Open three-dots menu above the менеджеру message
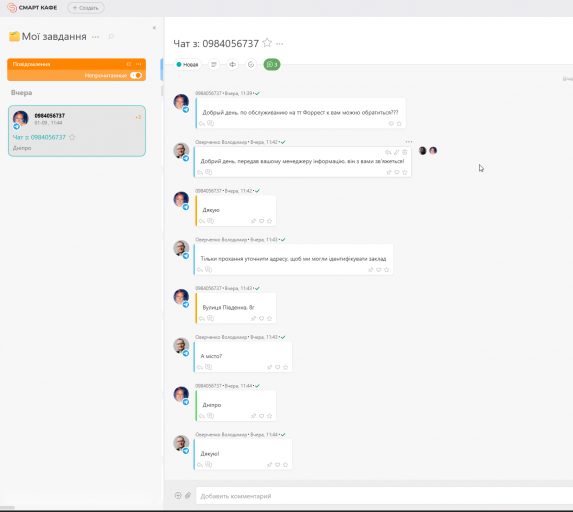Viewport: 573px width, 512px height. pyautogui.click(x=409, y=142)
